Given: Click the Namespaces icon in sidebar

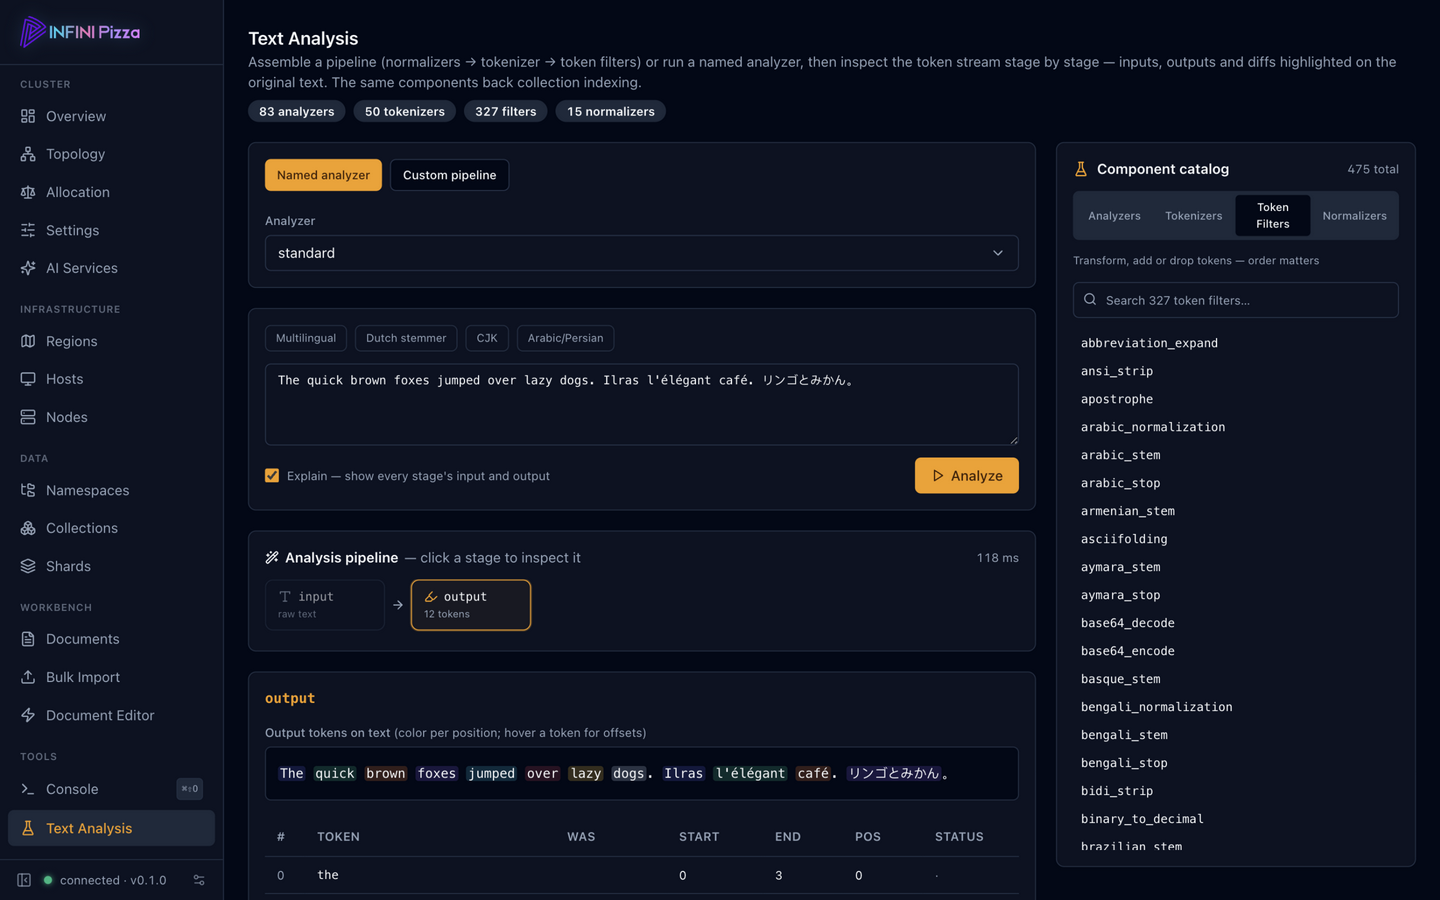Looking at the screenshot, I should tap(28, 490).
